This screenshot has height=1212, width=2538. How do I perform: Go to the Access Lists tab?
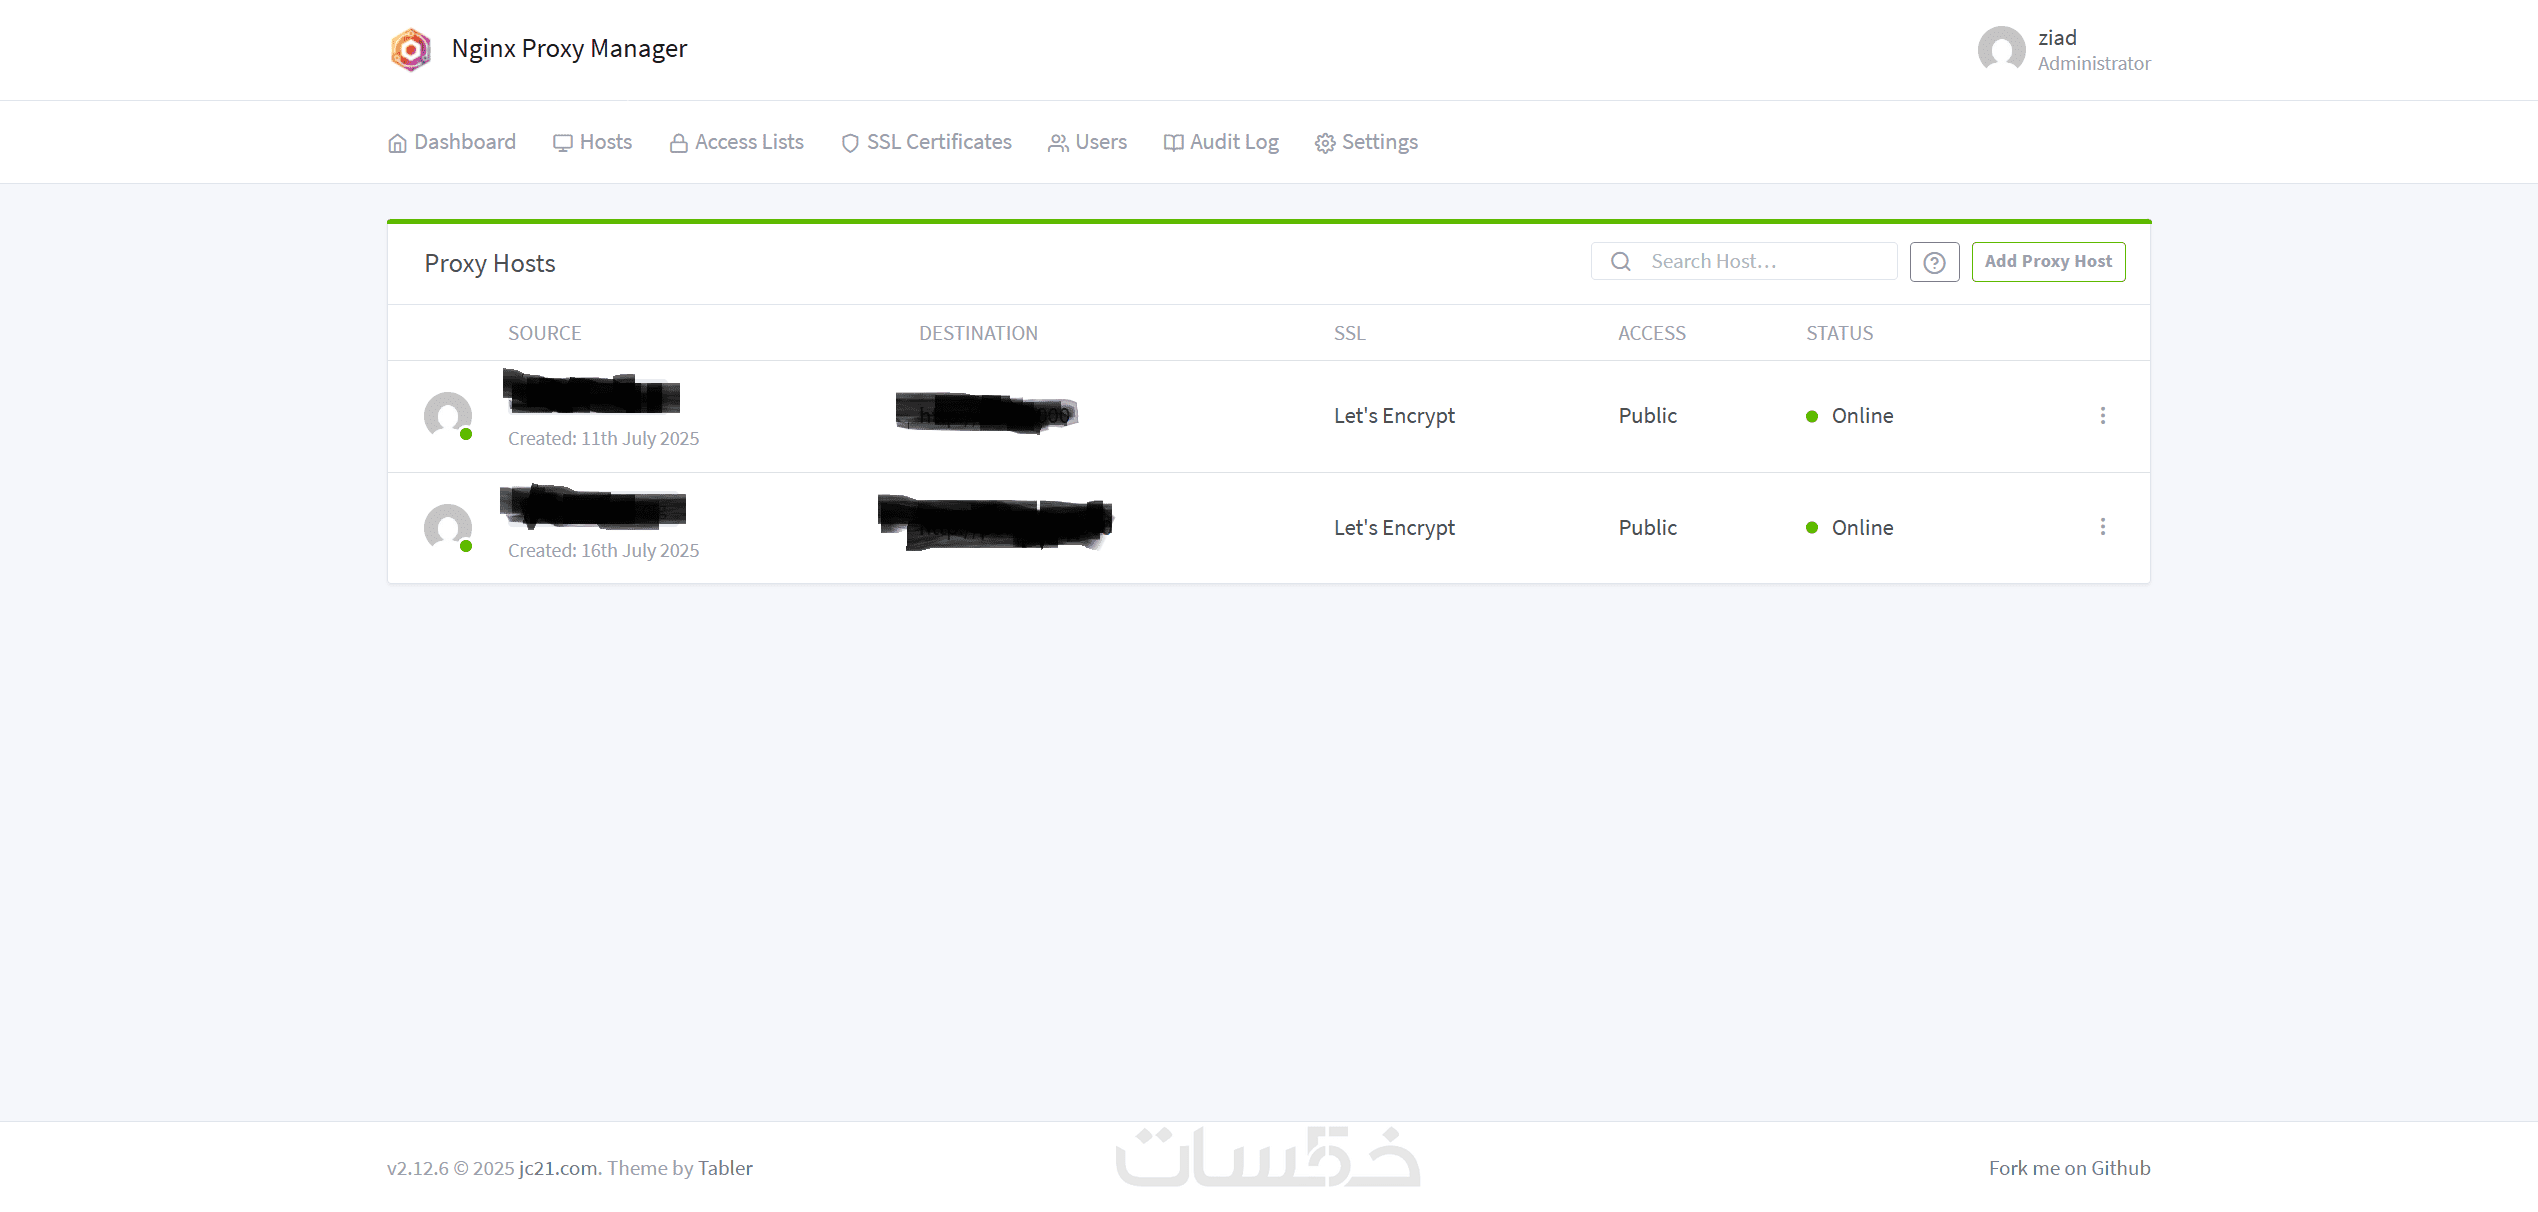[736, 142]
